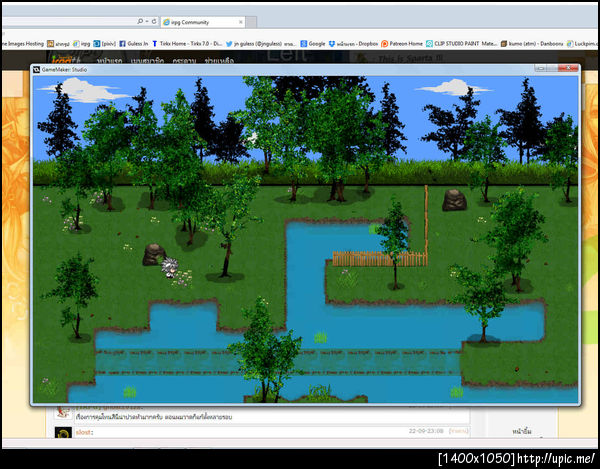Viewport: 600px width, 469px height.
Task: Close the irpg Community tab
Action: (241, 22)
